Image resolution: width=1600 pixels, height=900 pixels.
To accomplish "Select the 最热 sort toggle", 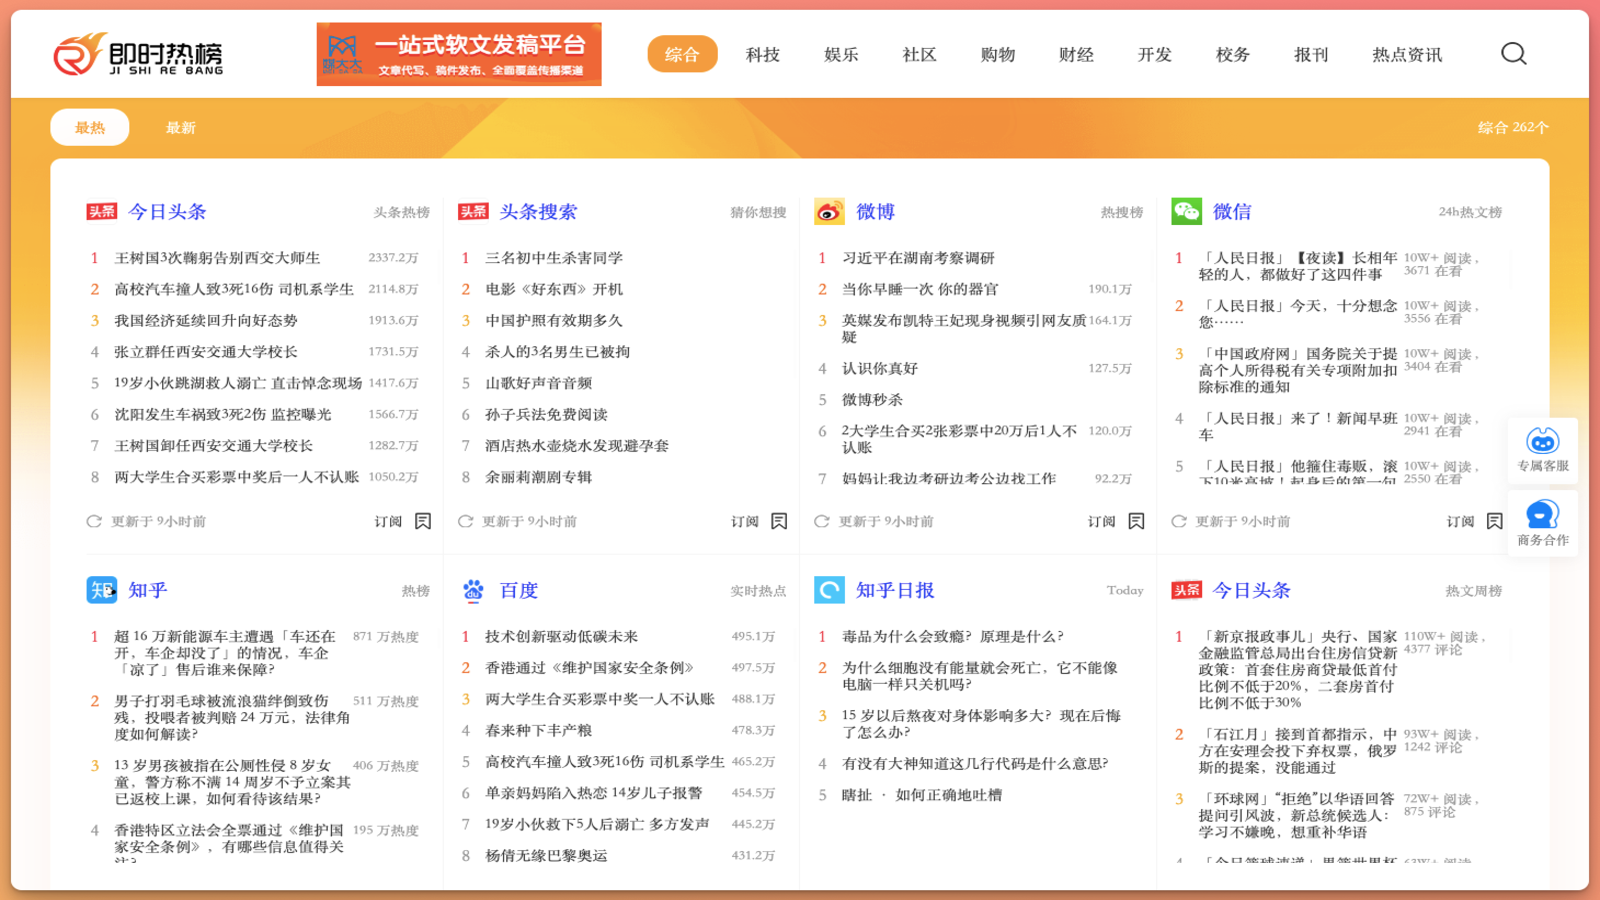I will point(90,127).
